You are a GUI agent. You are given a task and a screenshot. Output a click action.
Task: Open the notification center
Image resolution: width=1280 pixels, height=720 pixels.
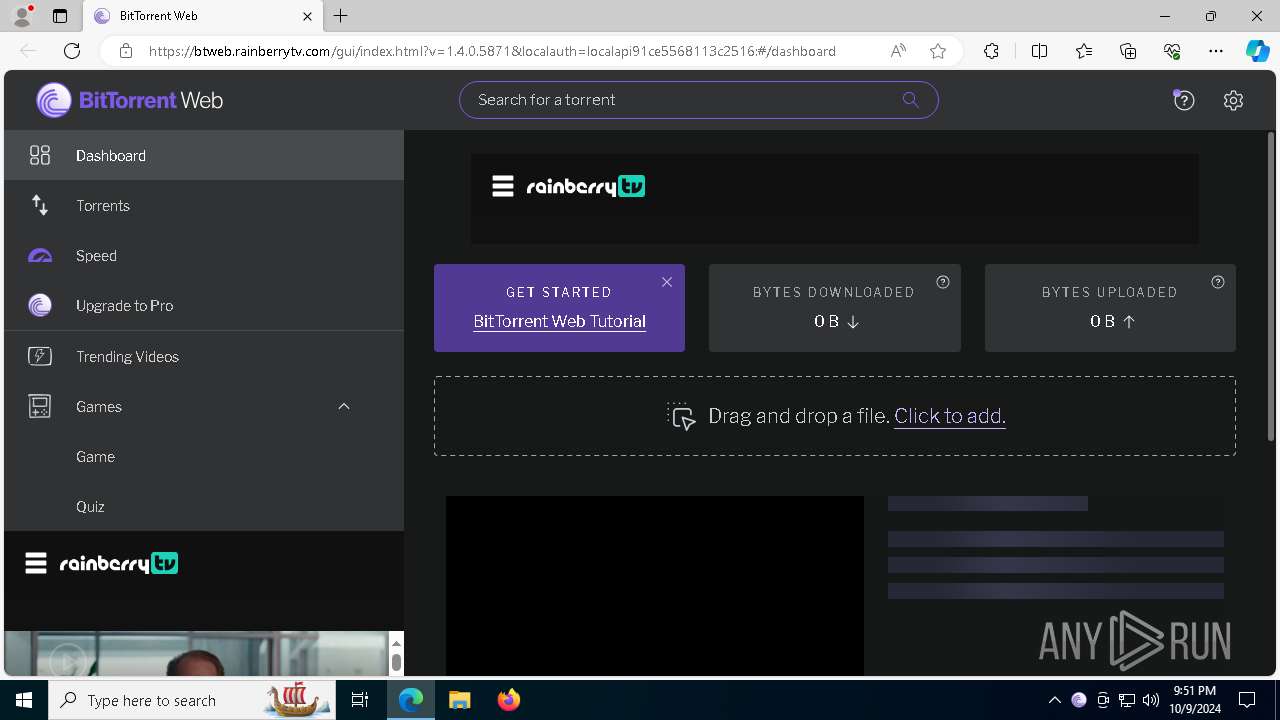(1247, 700)
